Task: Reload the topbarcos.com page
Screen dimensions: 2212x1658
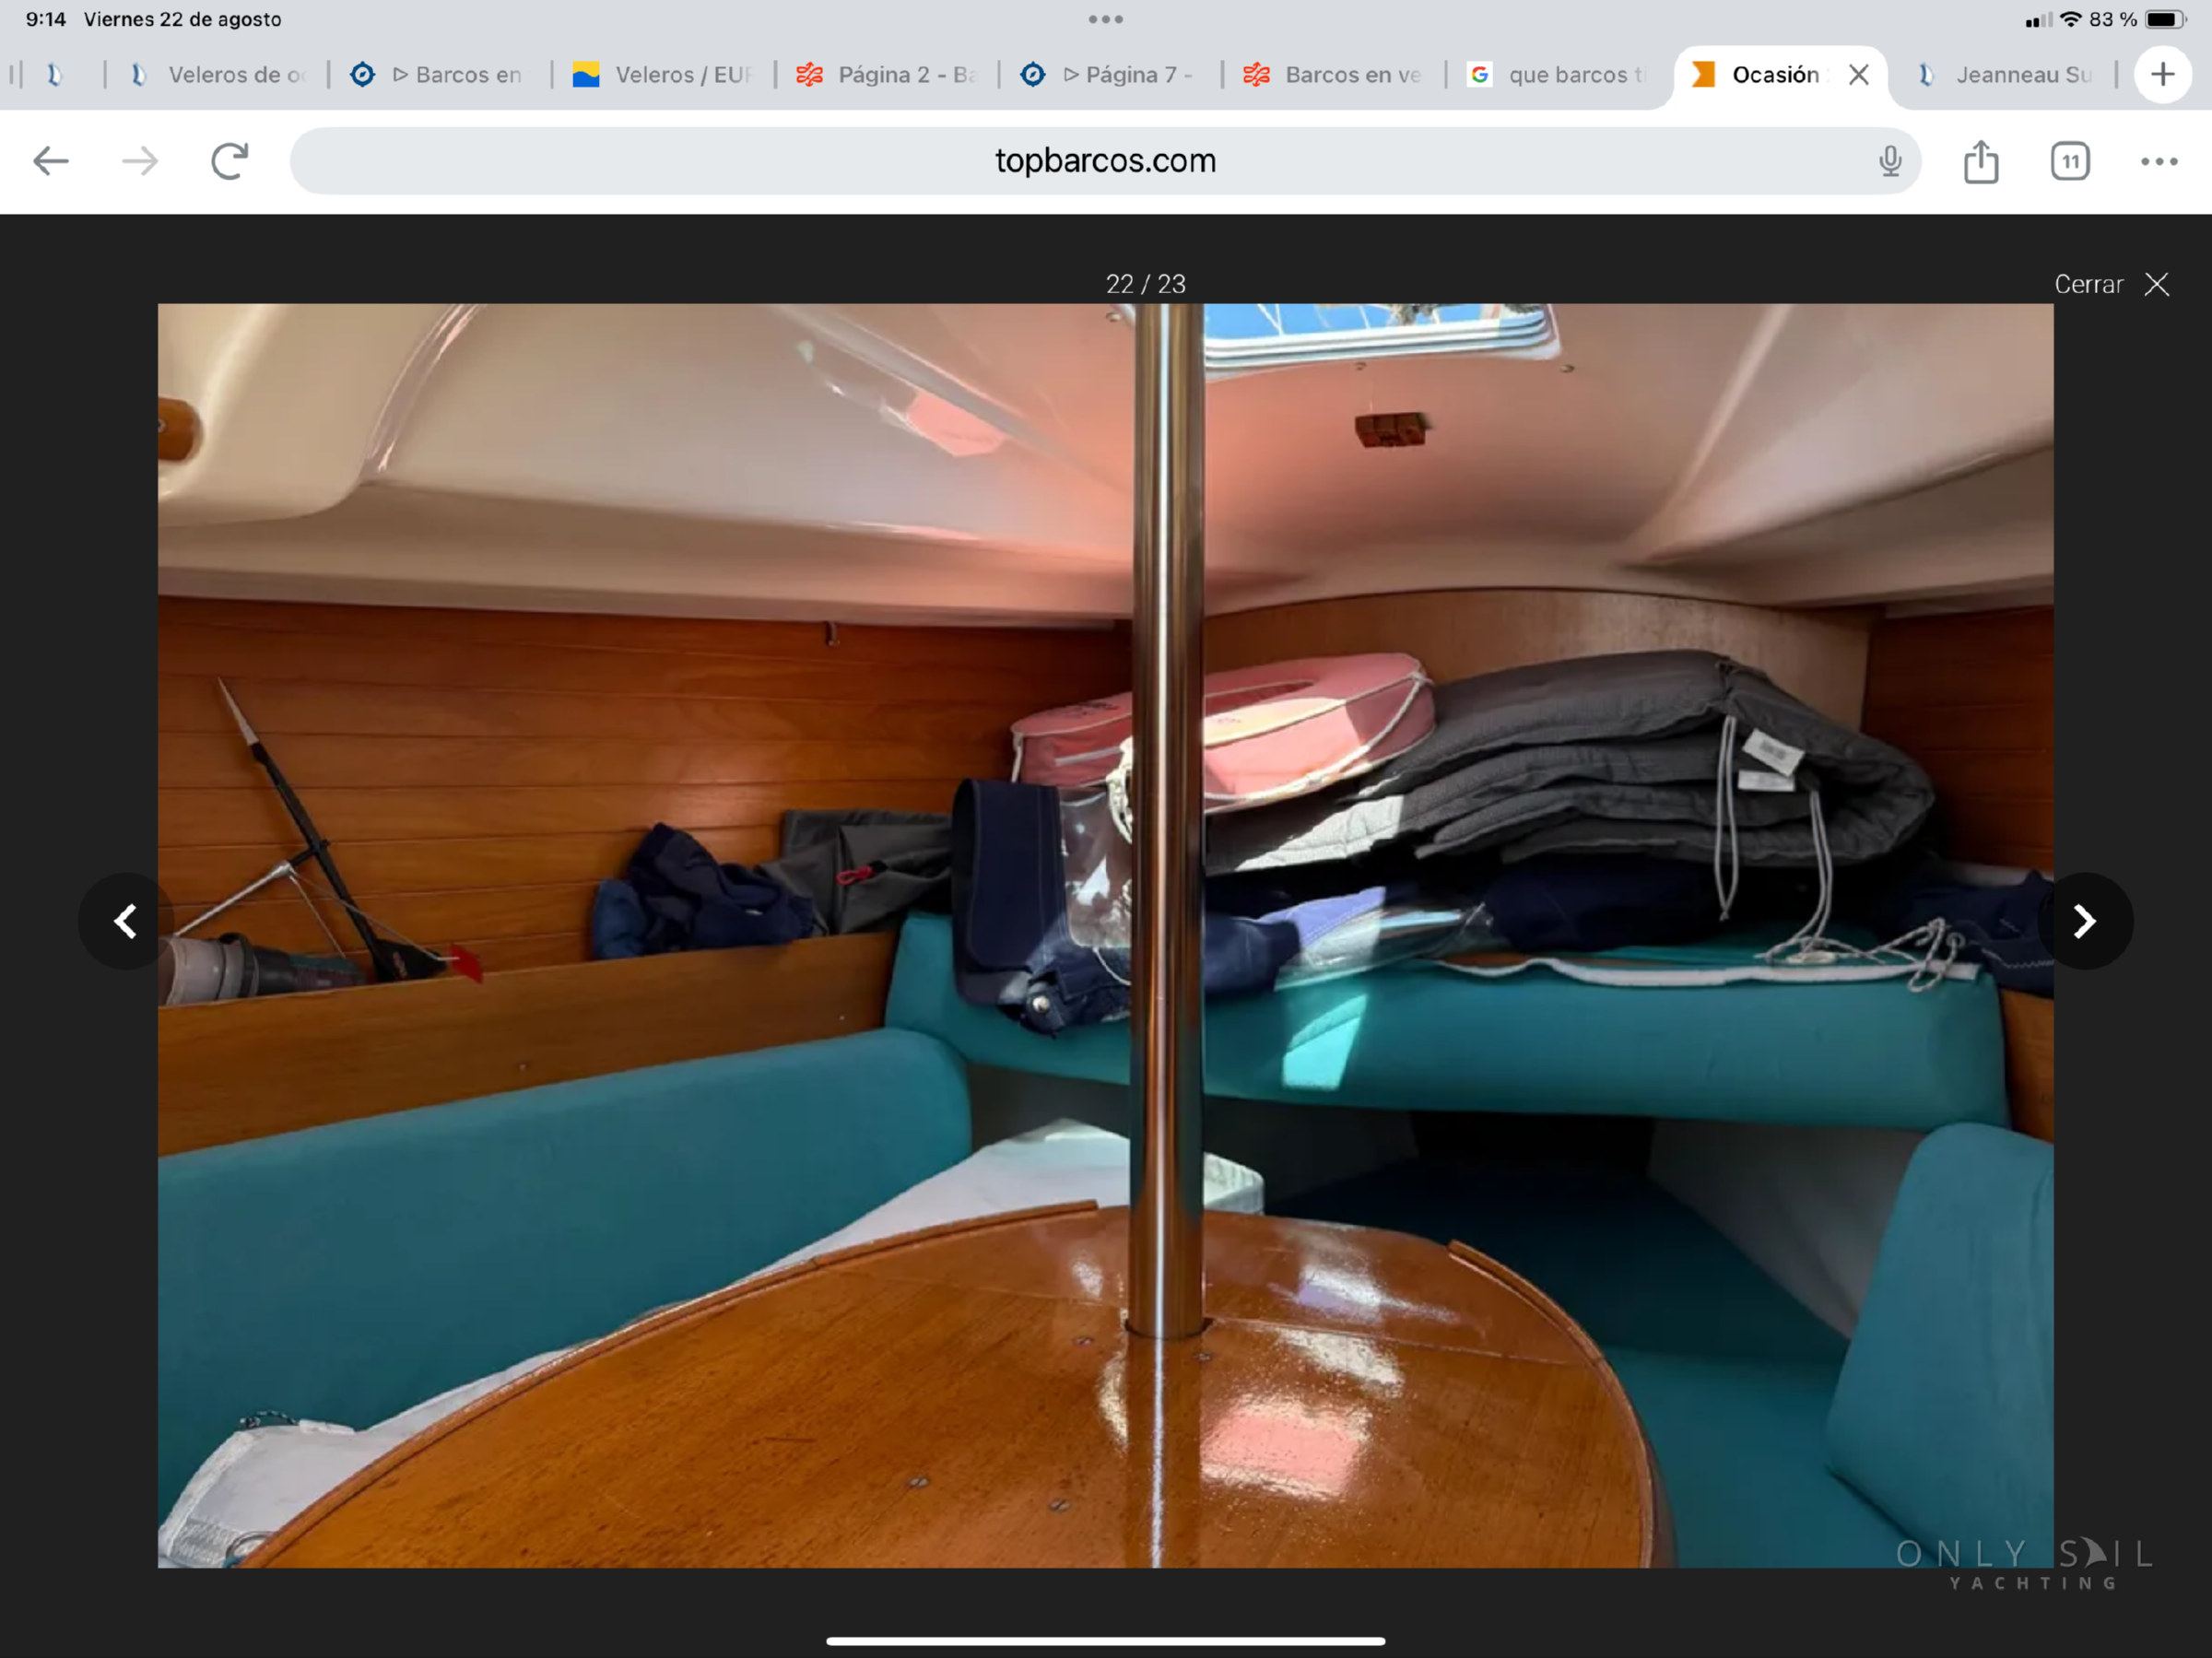Action: 230,161
